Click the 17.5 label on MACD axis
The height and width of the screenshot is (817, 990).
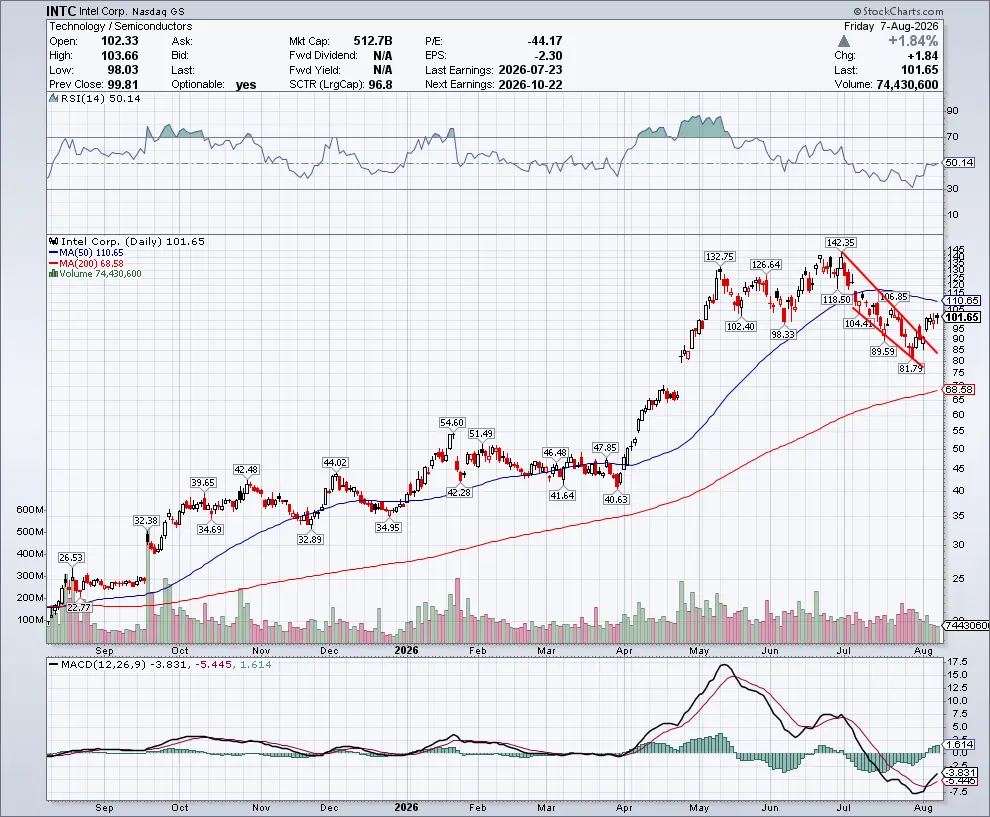pos(958,662)
